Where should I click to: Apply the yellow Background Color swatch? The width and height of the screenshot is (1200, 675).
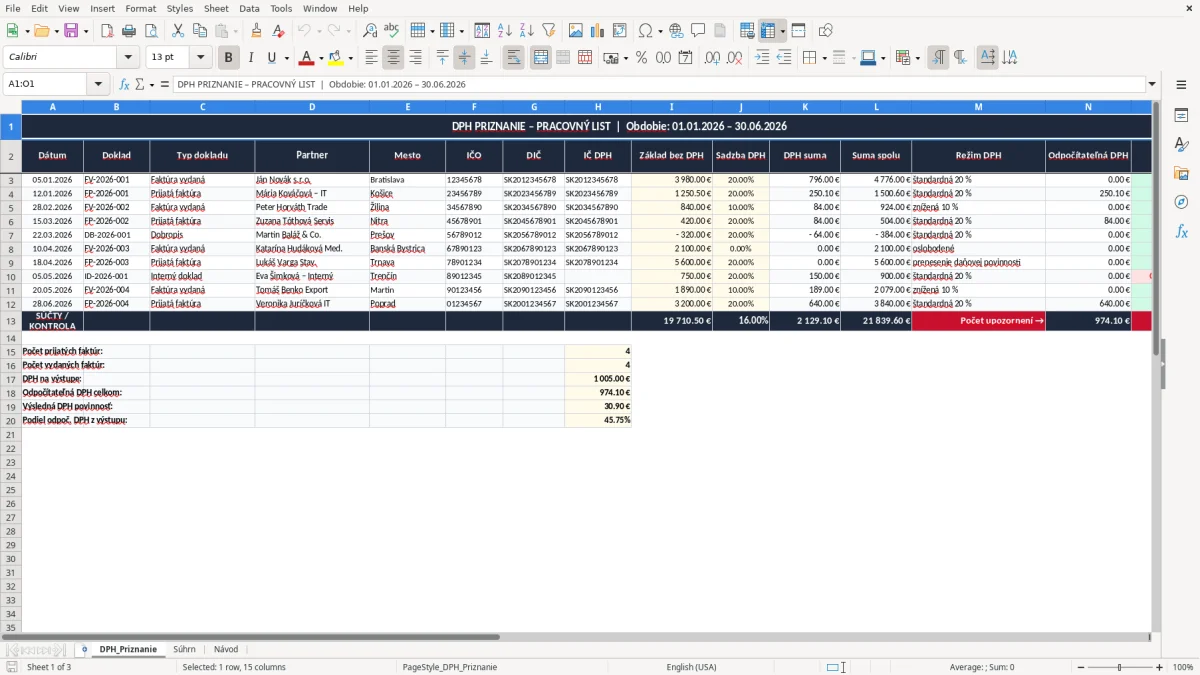(336, 58)
